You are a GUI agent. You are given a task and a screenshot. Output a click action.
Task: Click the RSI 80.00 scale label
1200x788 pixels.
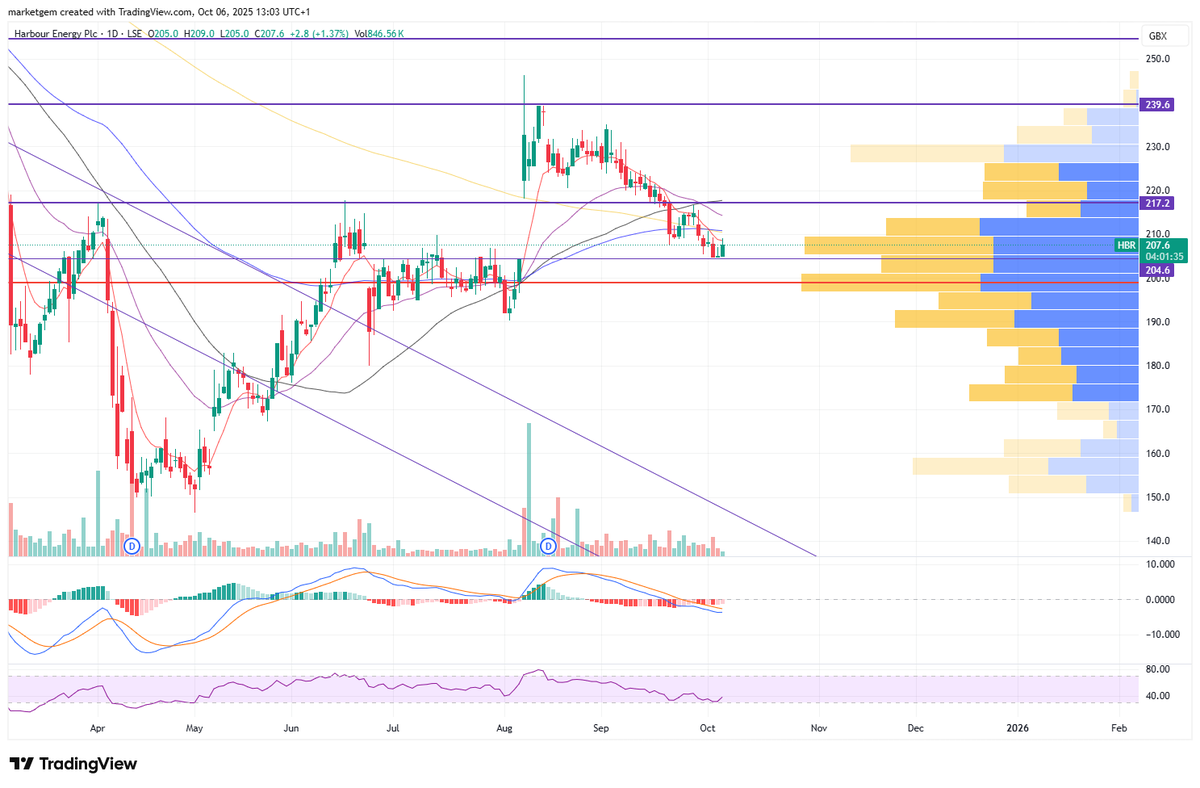[1158, 669]
